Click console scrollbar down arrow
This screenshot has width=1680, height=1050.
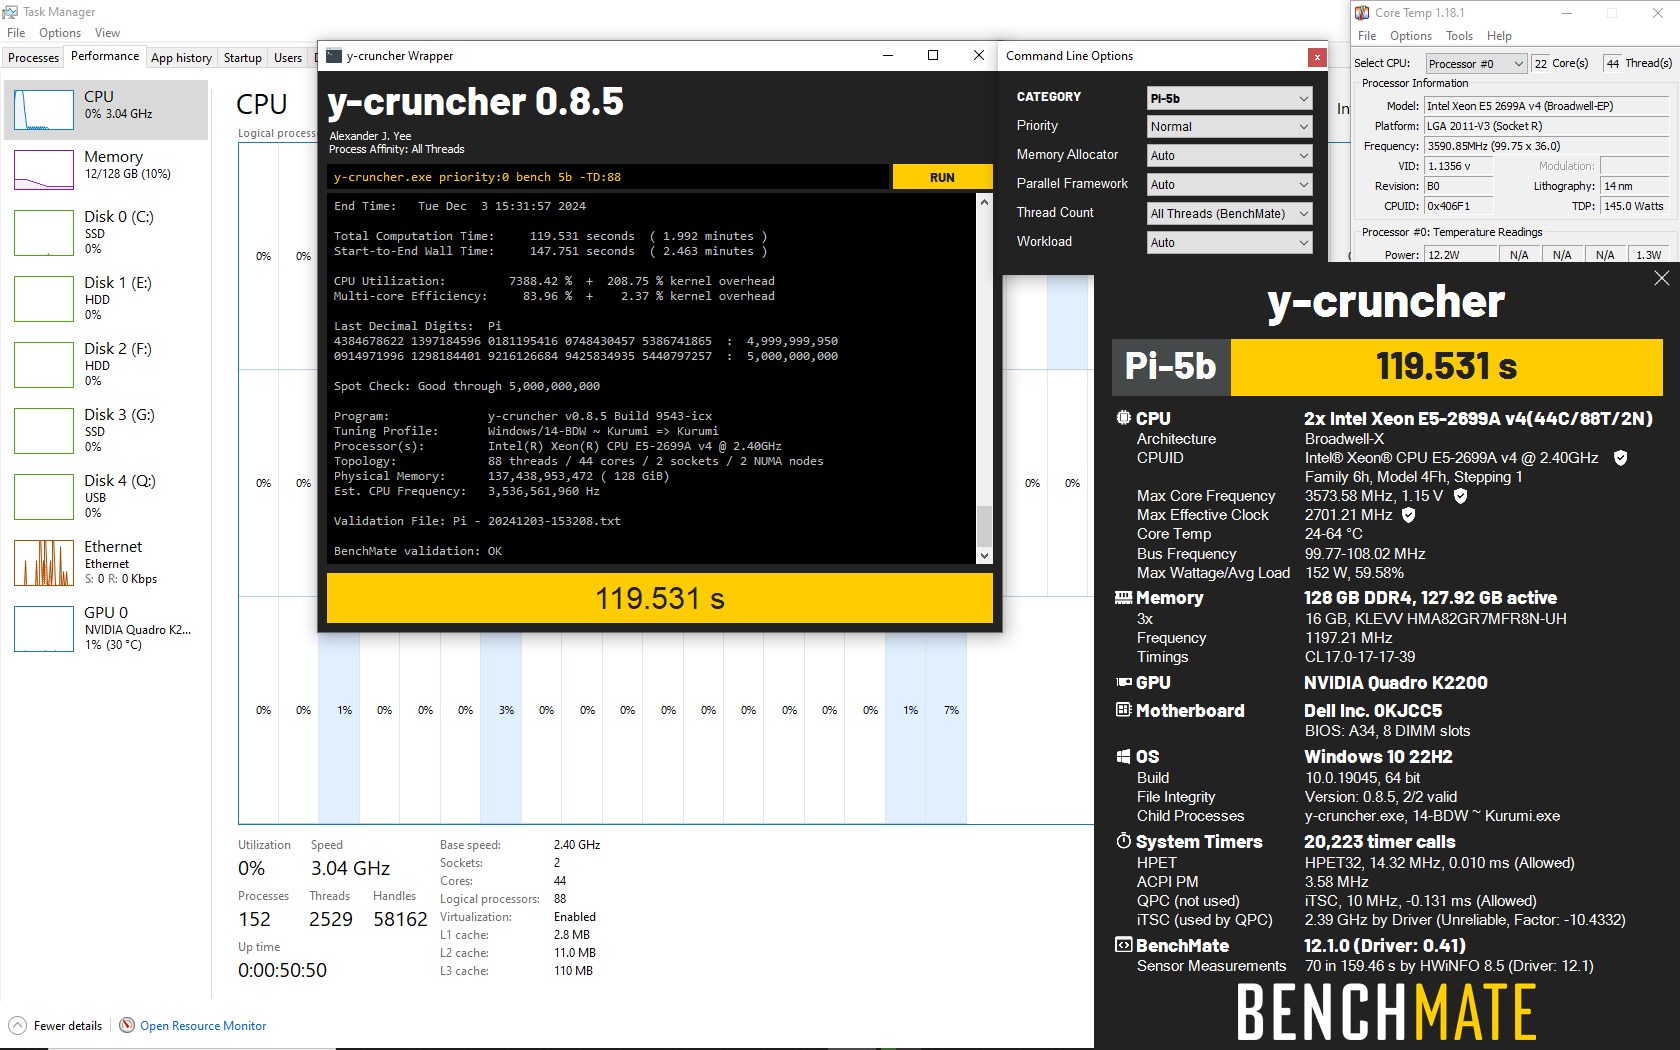[x=984, y=556]
